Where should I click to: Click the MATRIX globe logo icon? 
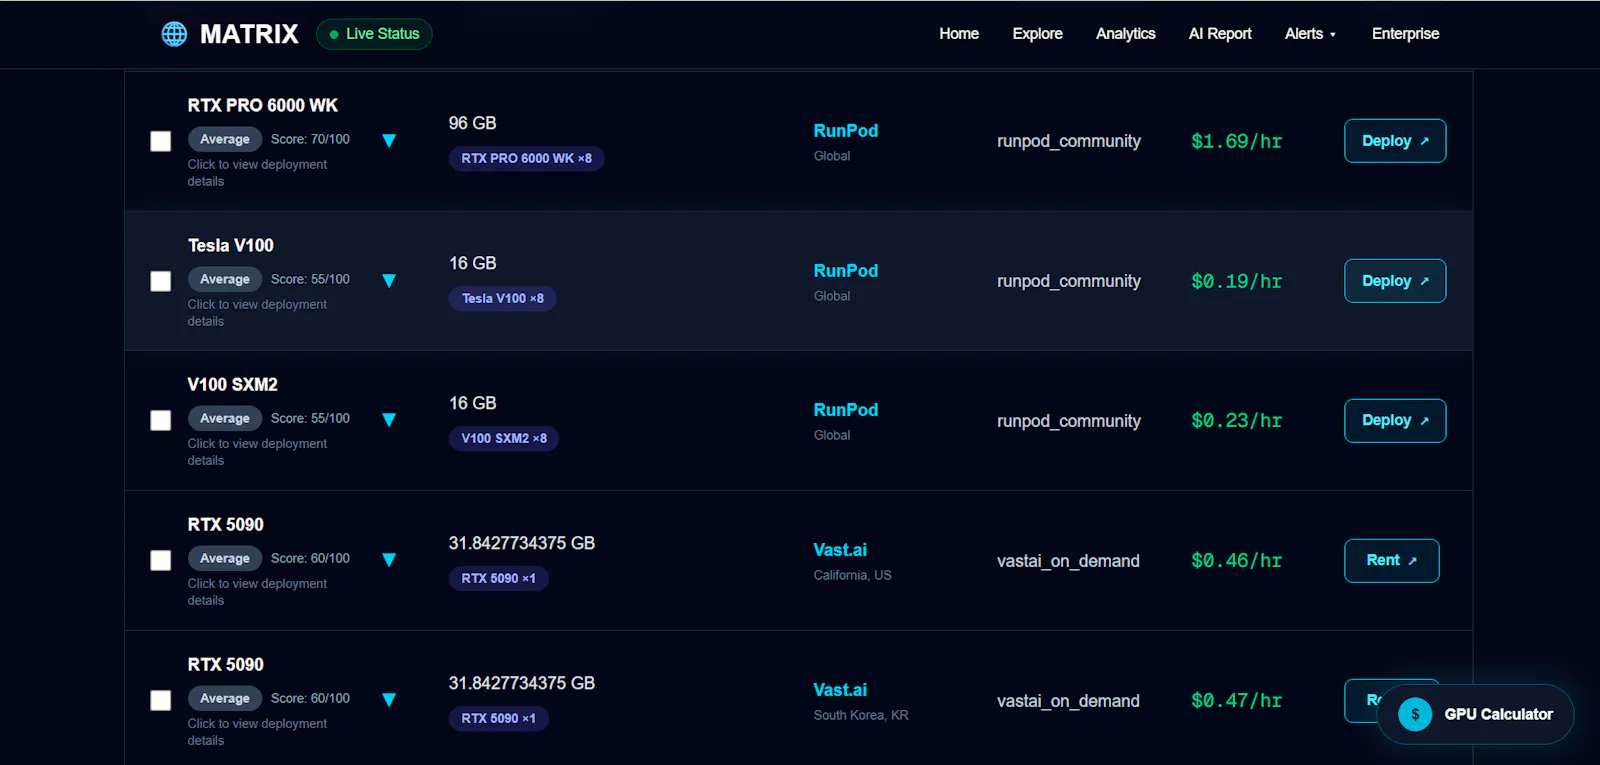174,34
